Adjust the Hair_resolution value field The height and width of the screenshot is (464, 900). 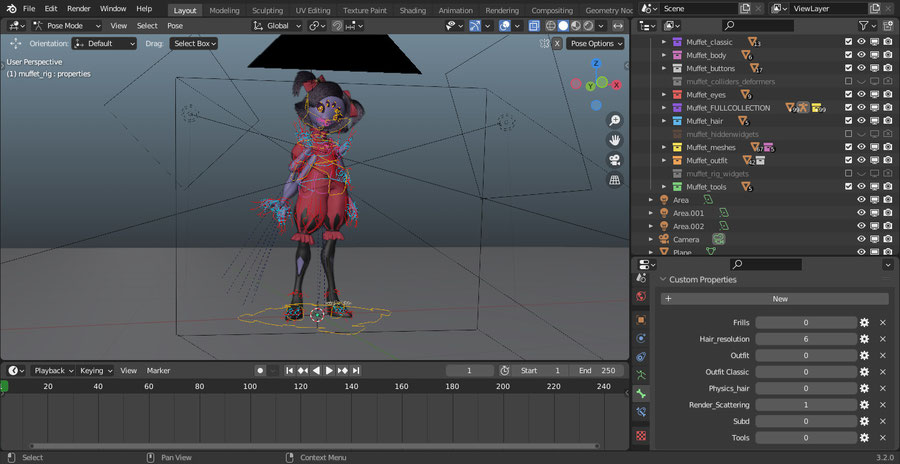[x=806, y=339]
